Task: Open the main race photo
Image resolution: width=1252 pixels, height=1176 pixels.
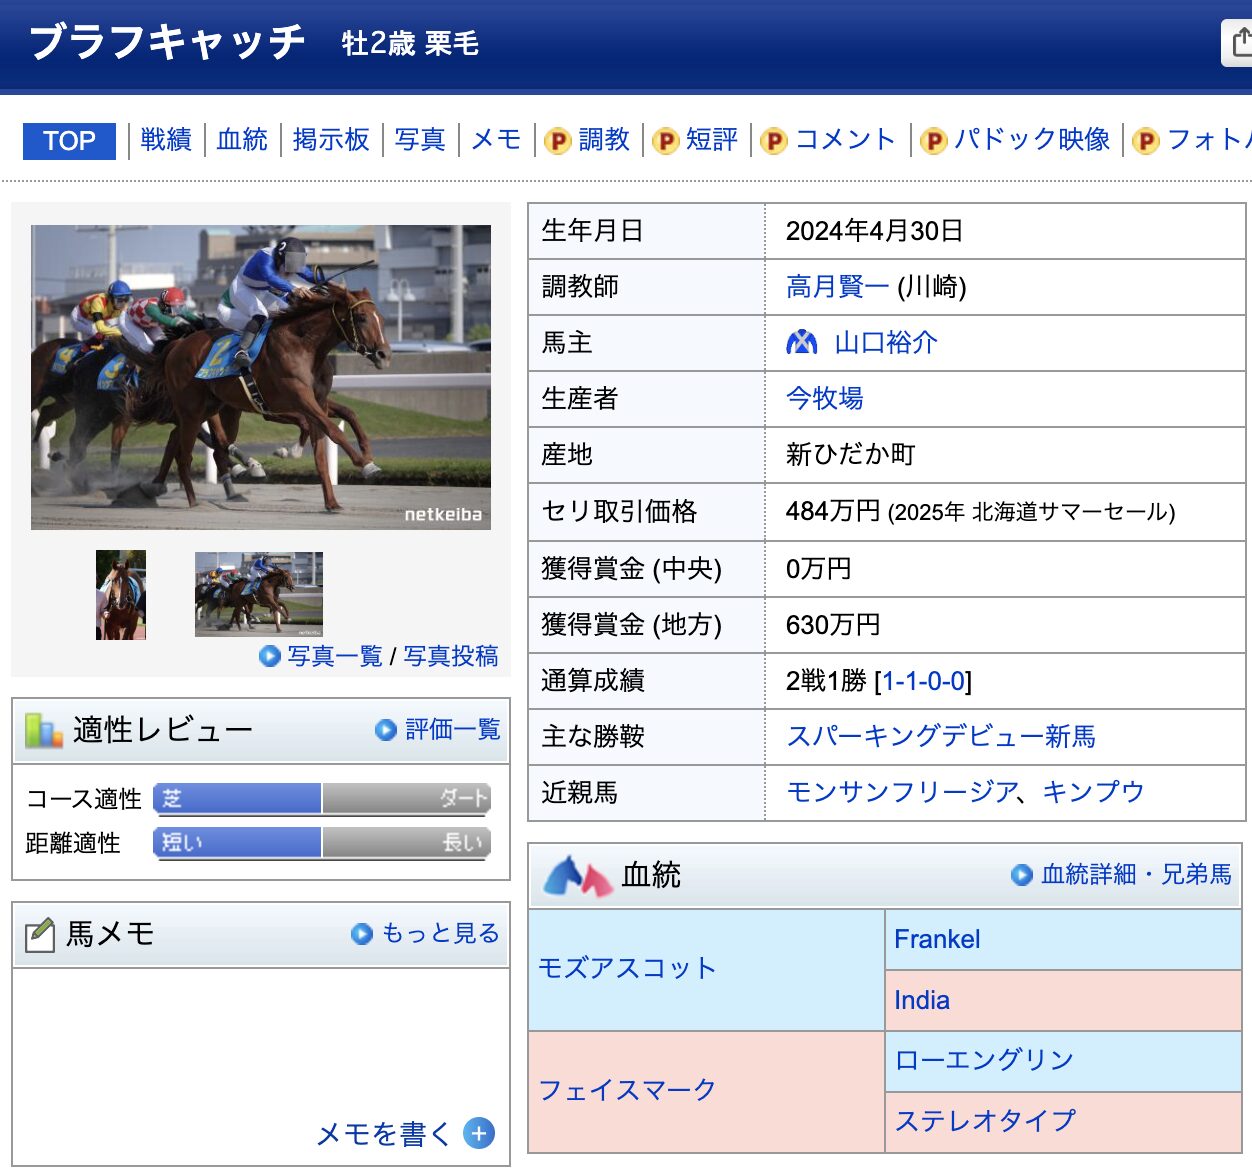Action: tap(261, 377)
